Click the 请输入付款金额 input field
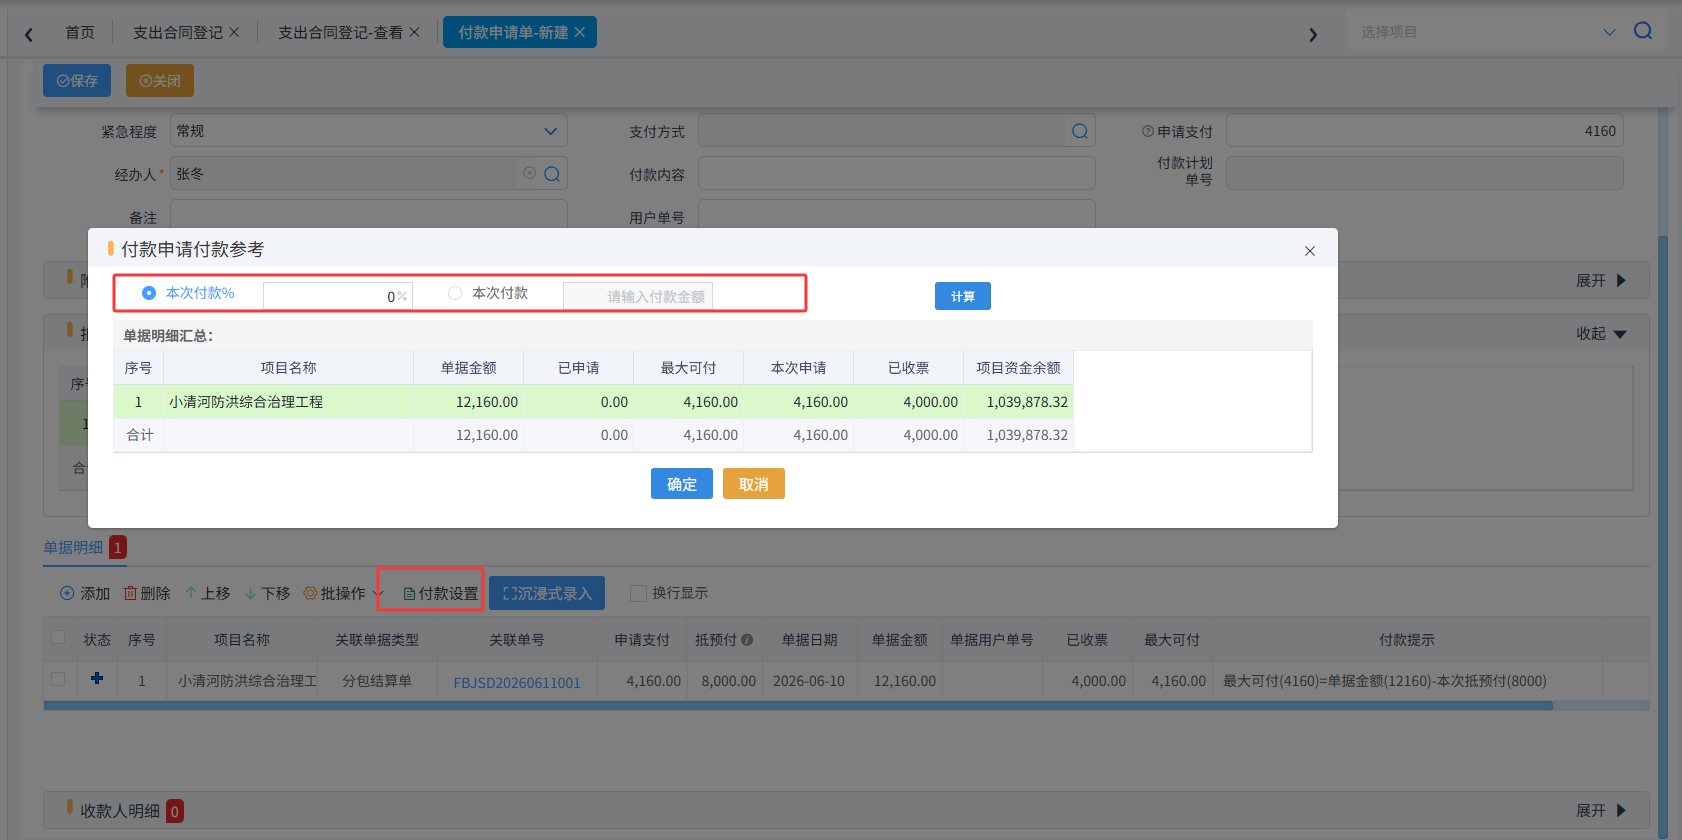This screenshot has height=840, width=1682. [638, 296]
